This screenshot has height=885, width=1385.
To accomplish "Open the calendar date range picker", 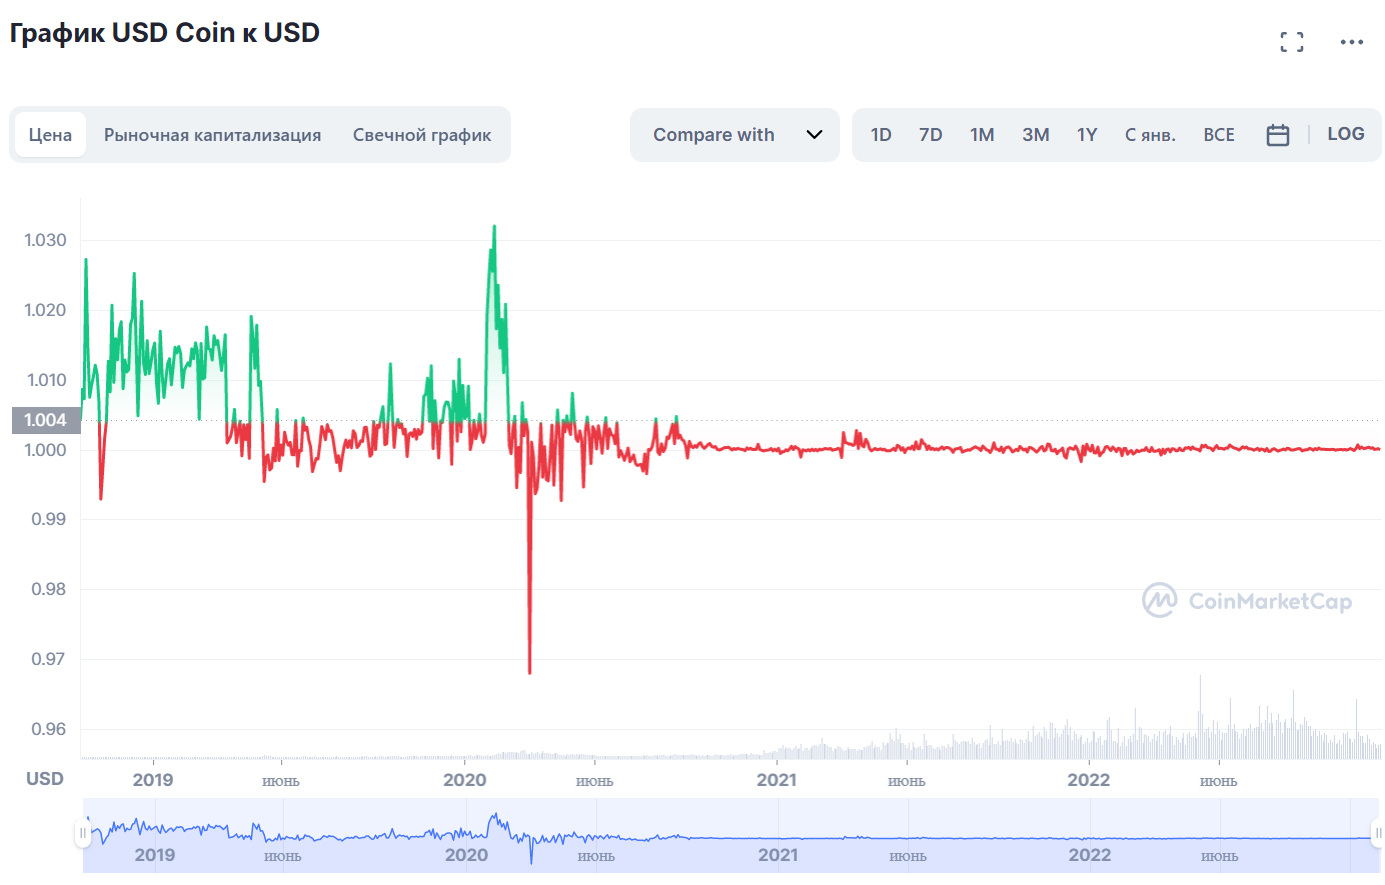I will pyautogui.click(x=1278, y=135).
